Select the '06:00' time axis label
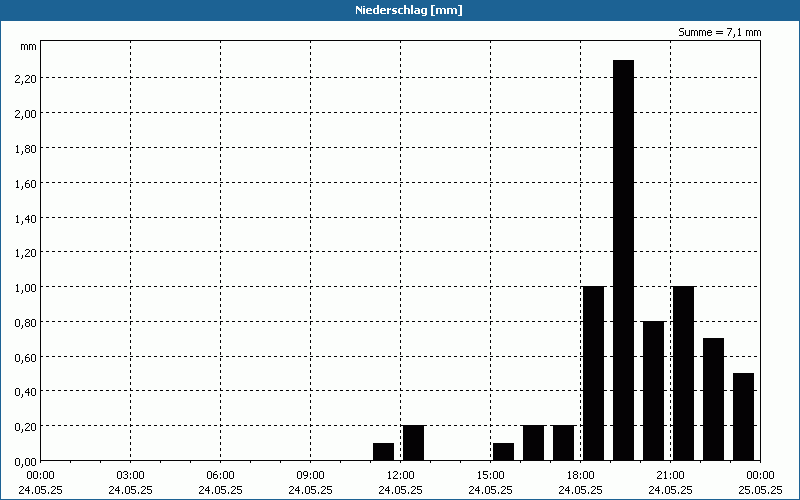This screenshot has height=500, width=800. pos(220,476)
